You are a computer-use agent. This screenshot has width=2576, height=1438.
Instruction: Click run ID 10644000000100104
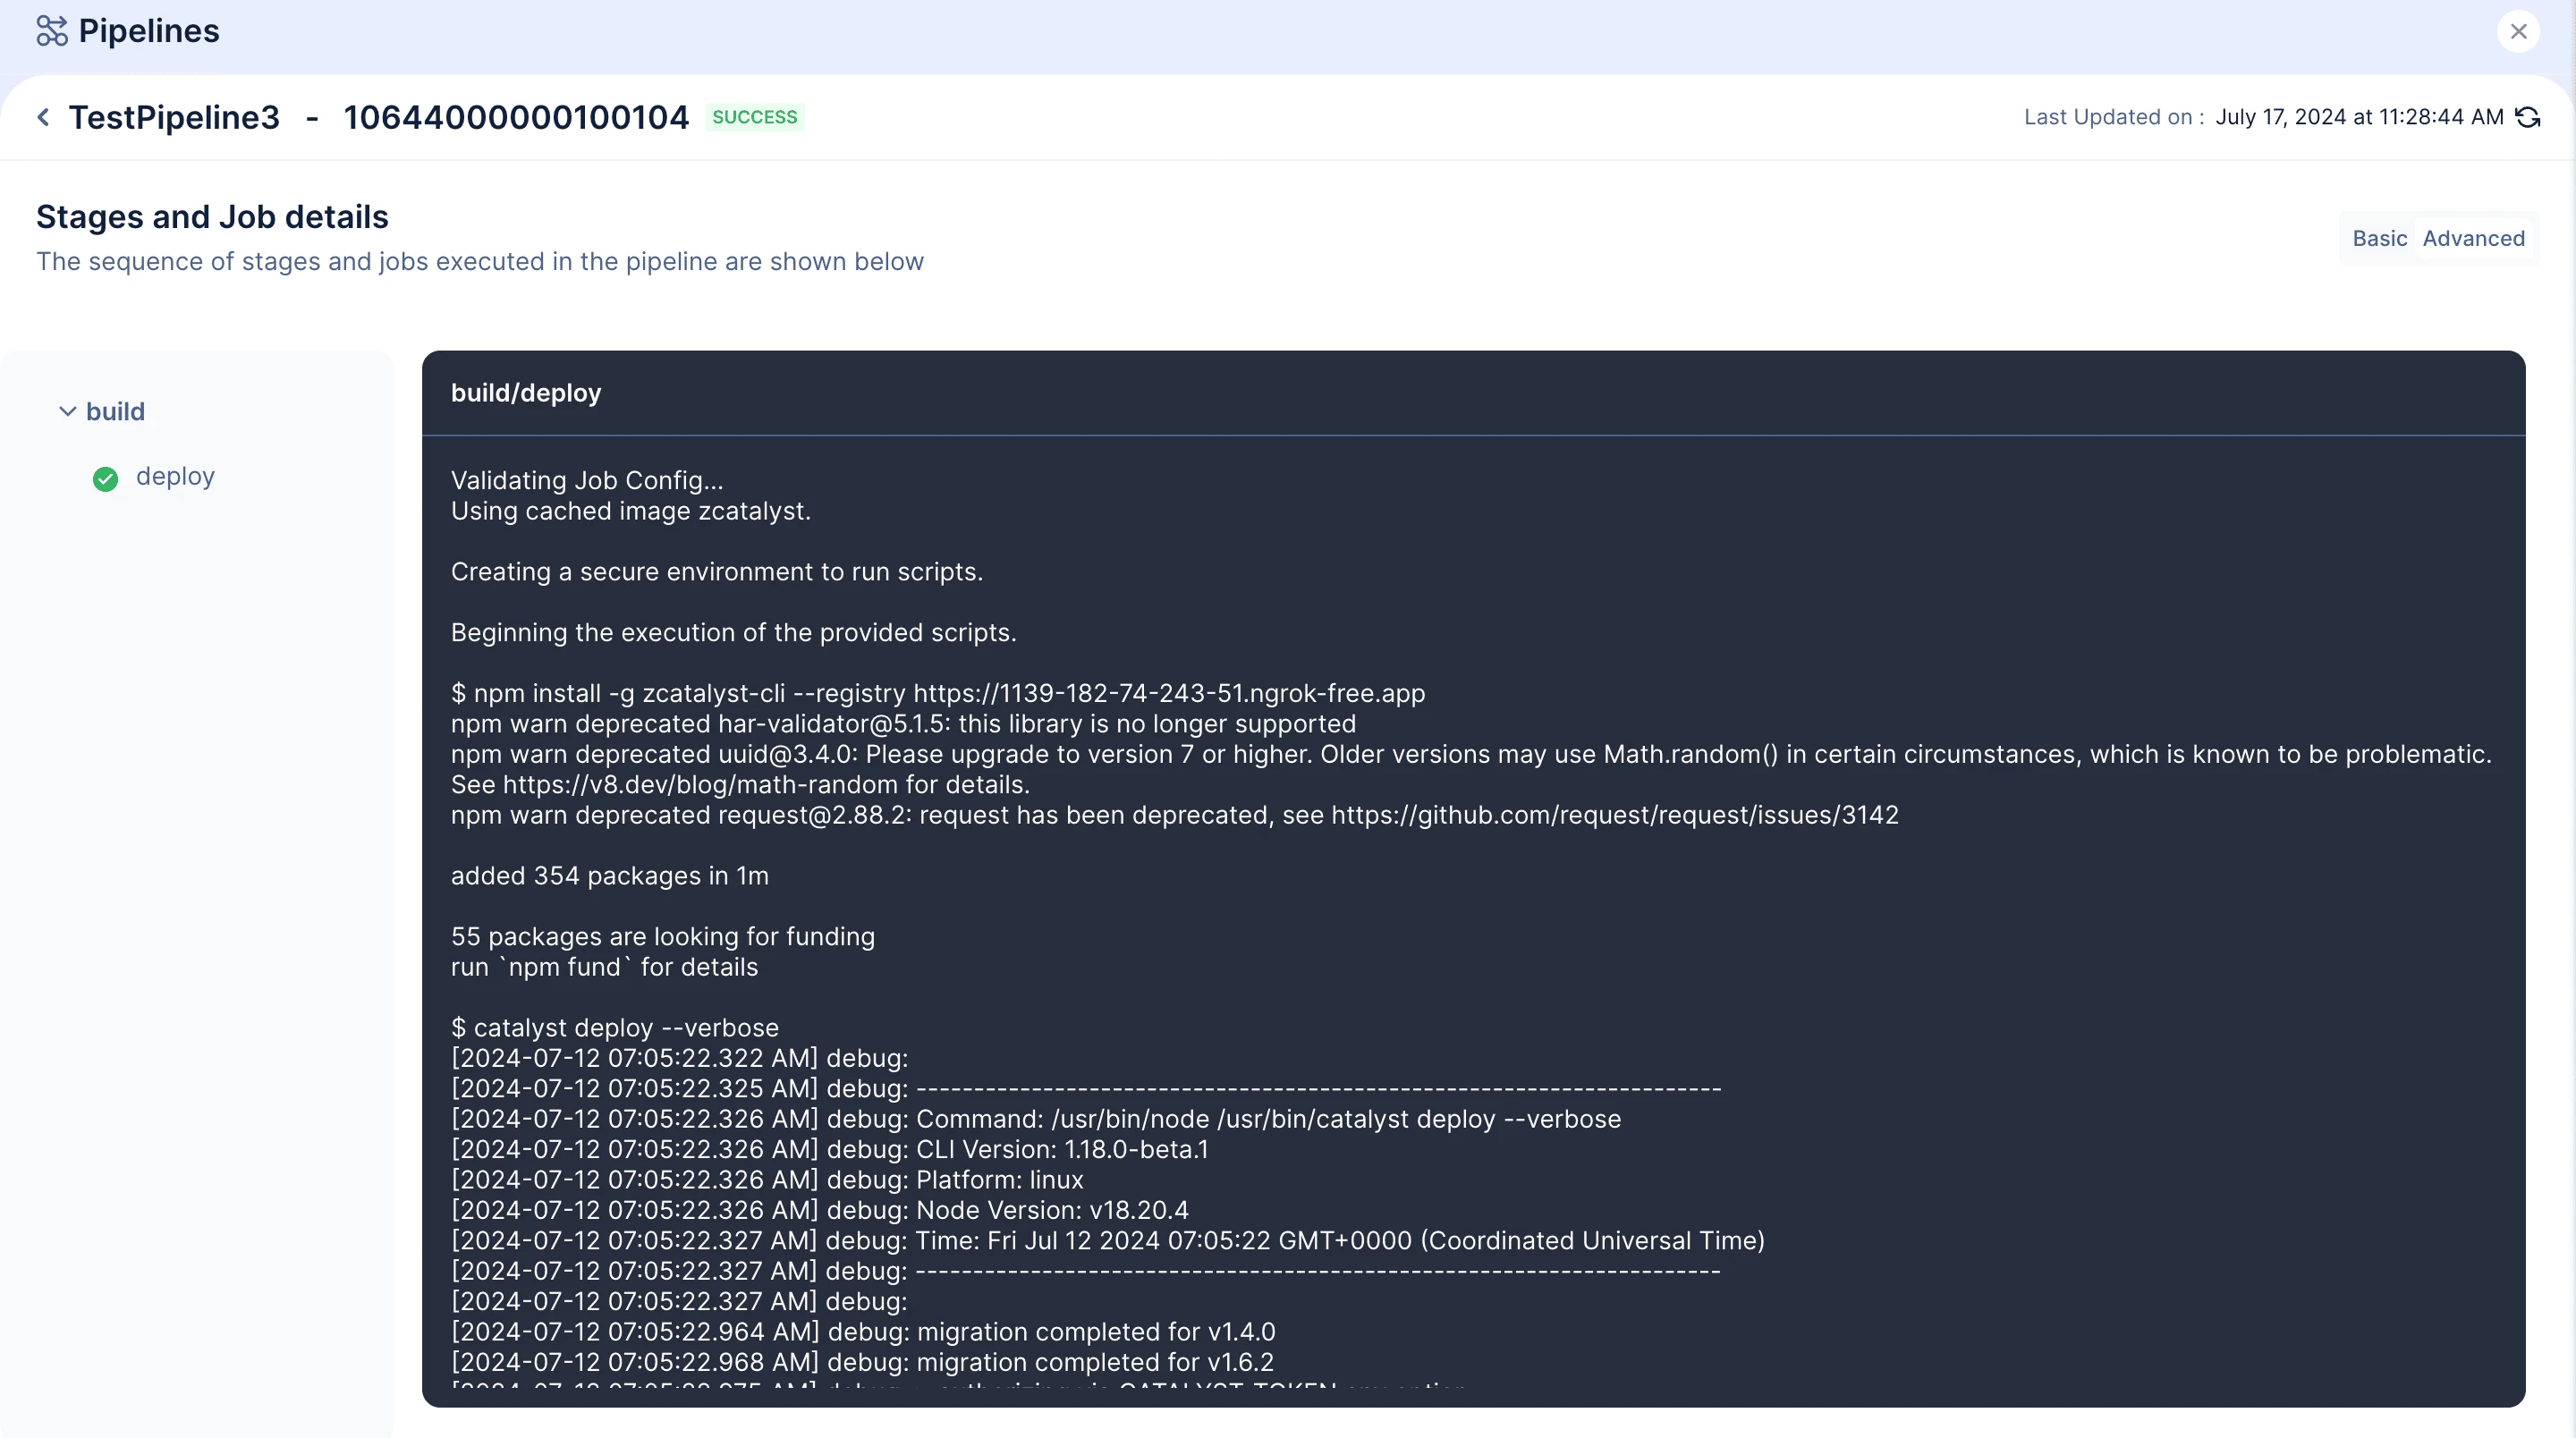tap(516, 117)
